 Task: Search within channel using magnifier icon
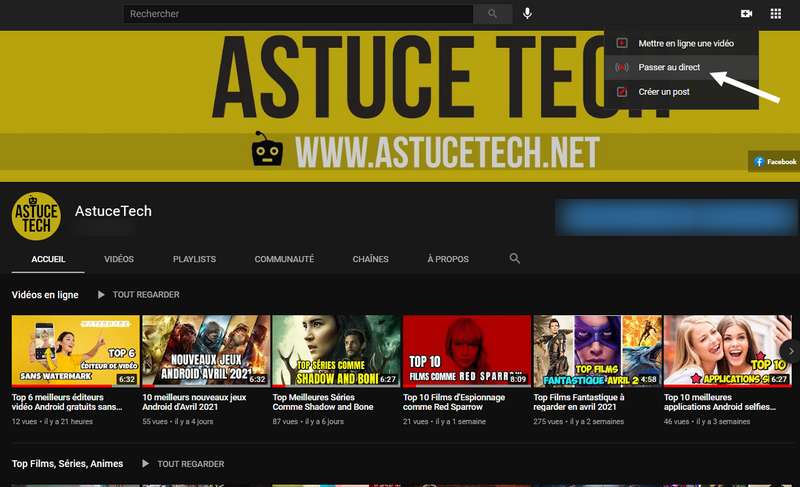515,259
